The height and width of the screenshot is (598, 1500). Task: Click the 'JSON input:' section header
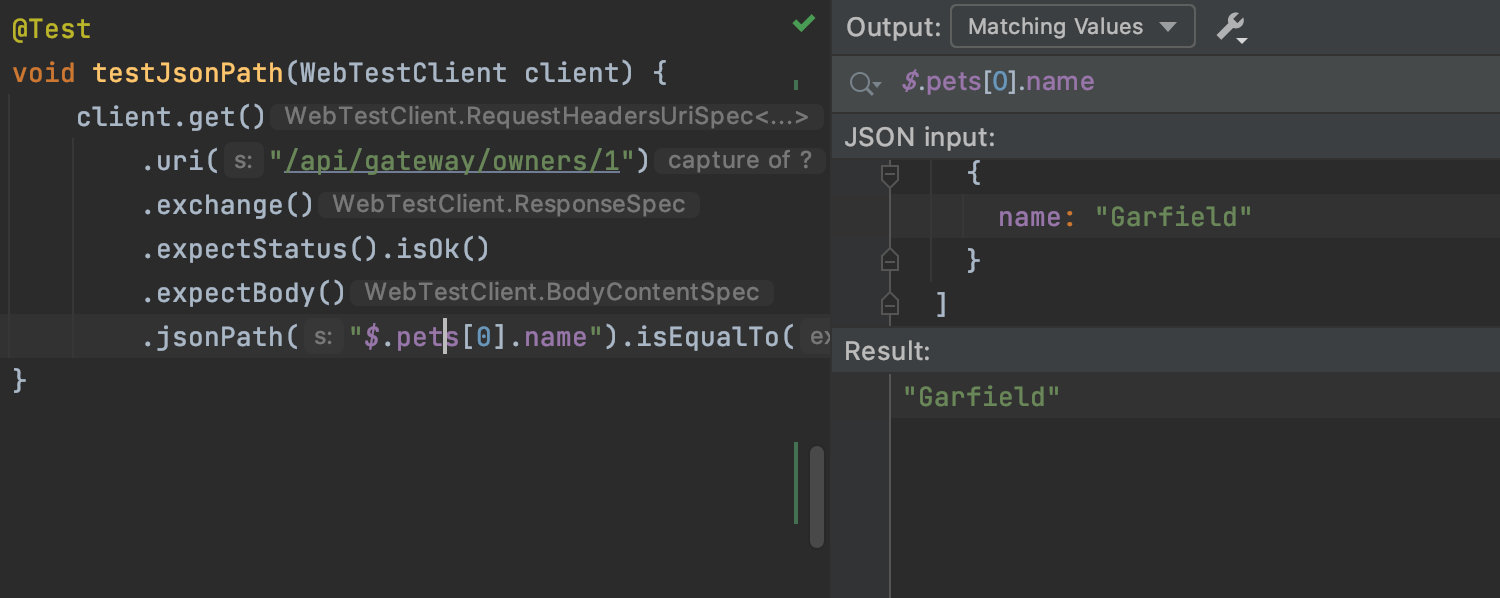(x=919, y=137)
